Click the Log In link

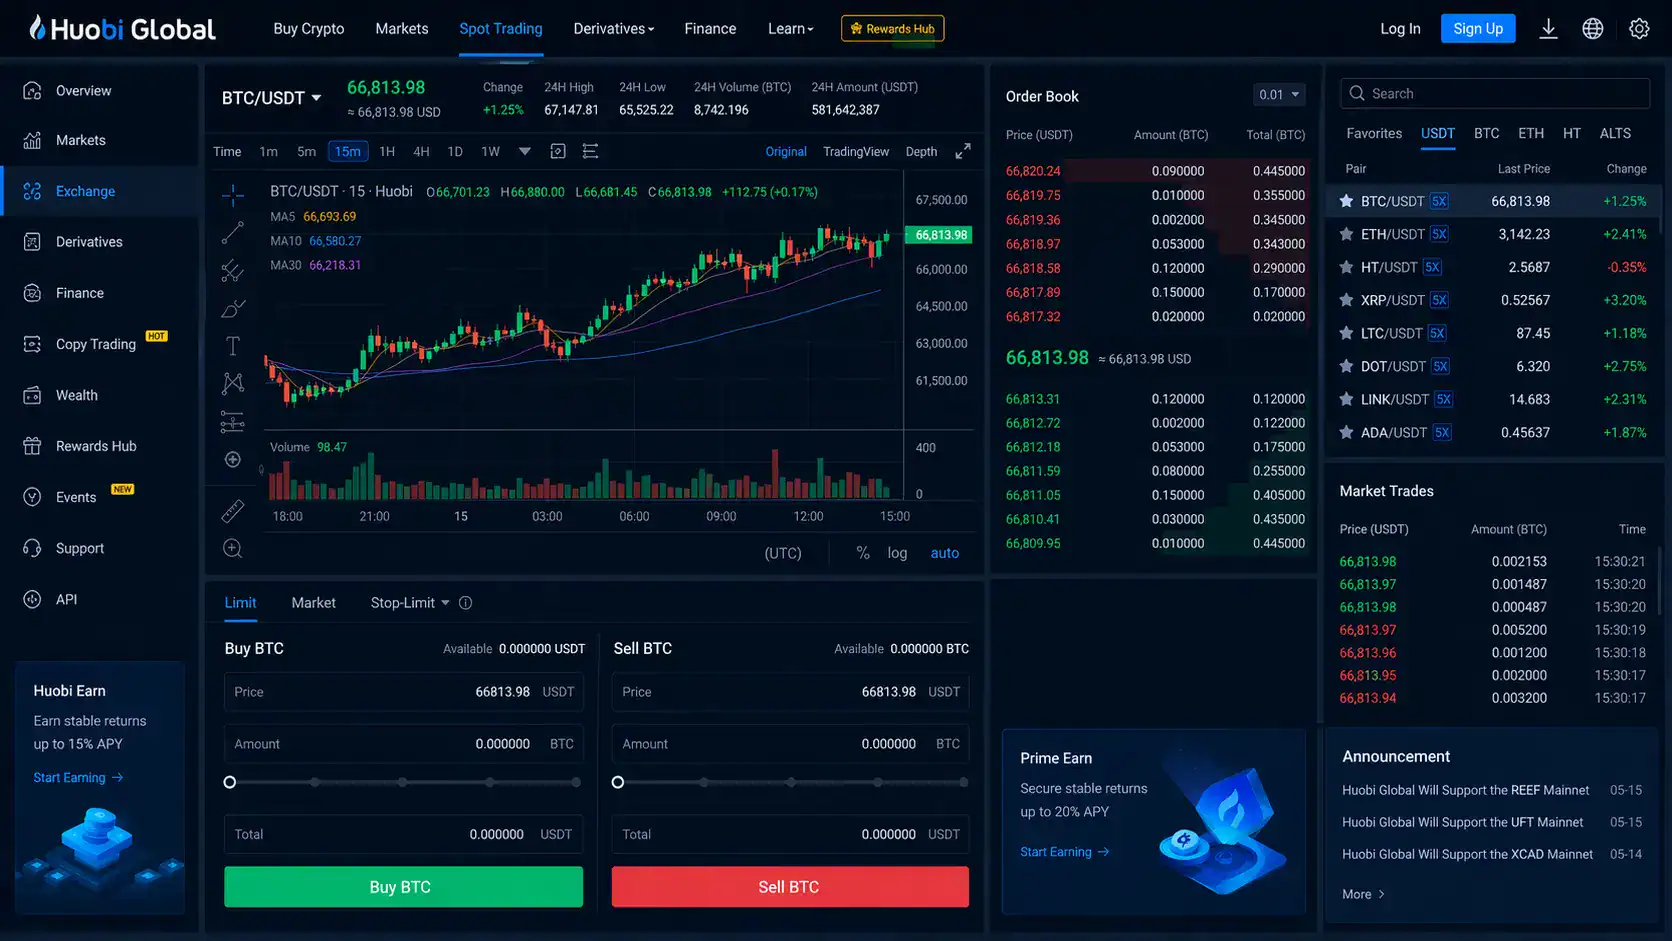[1400, 29]
